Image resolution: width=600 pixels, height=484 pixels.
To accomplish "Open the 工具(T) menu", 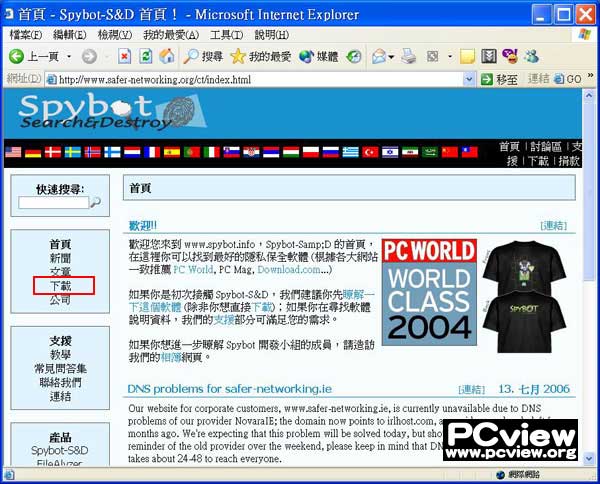I will (226, 35).
